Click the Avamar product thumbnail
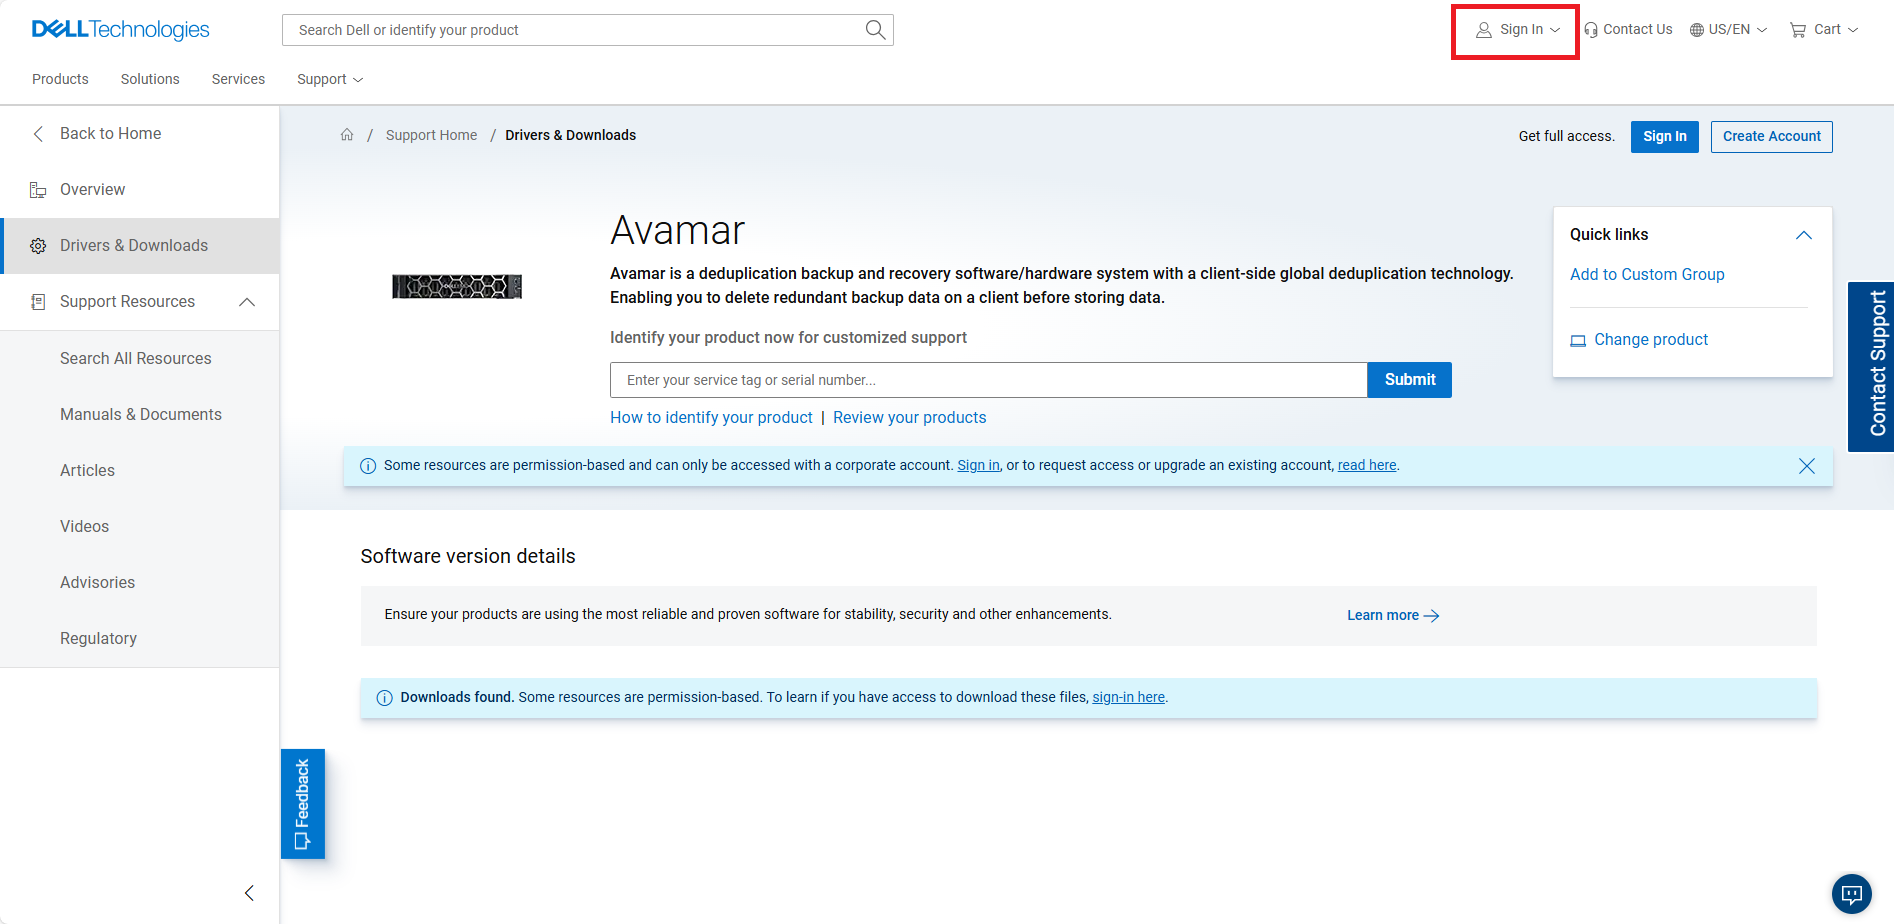1894x924 pixels. (457, 286)
